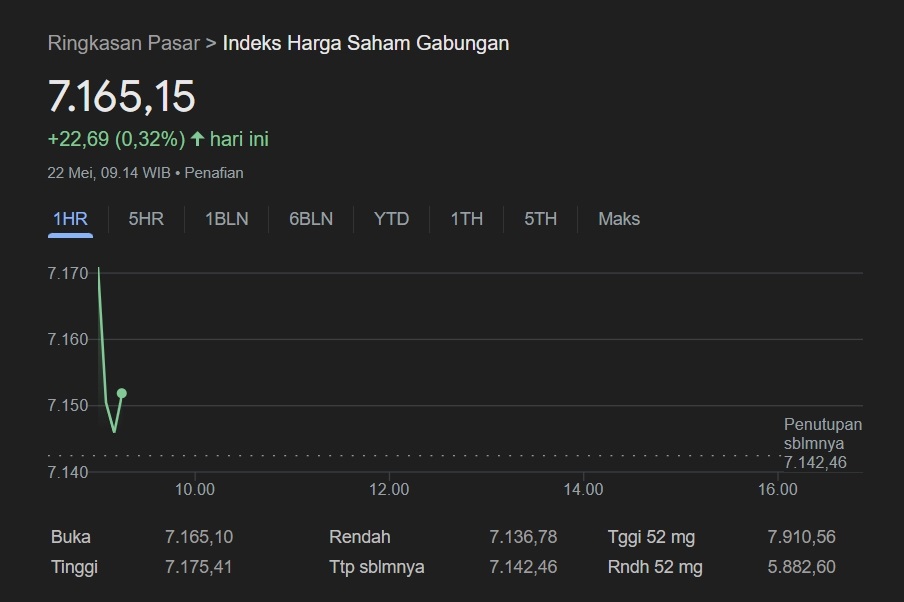Switch to the 5HR chart range
904x602 pixels.
tap(146, 219)
